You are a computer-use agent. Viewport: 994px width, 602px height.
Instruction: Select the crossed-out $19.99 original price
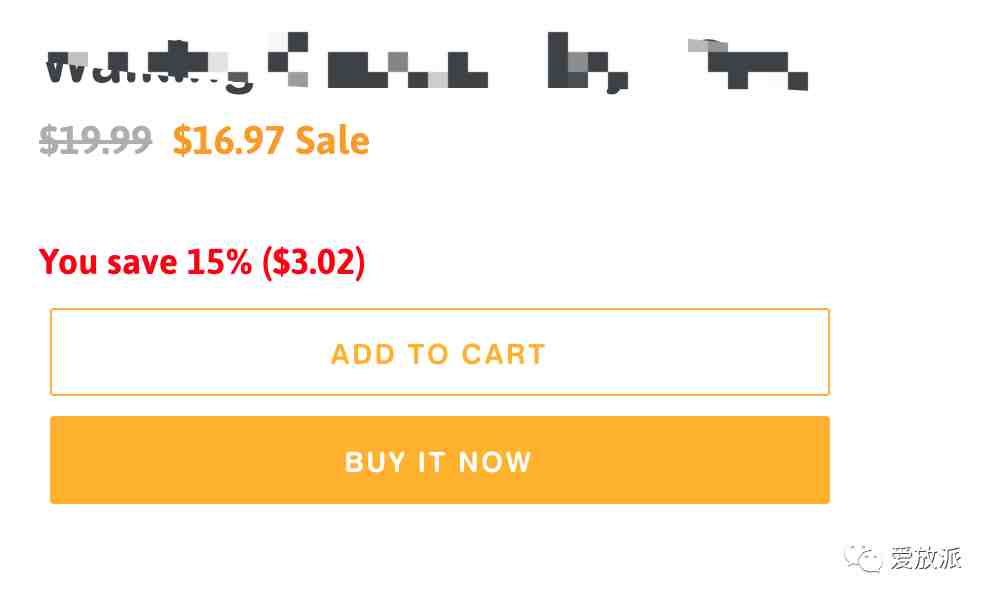[95, 139]
